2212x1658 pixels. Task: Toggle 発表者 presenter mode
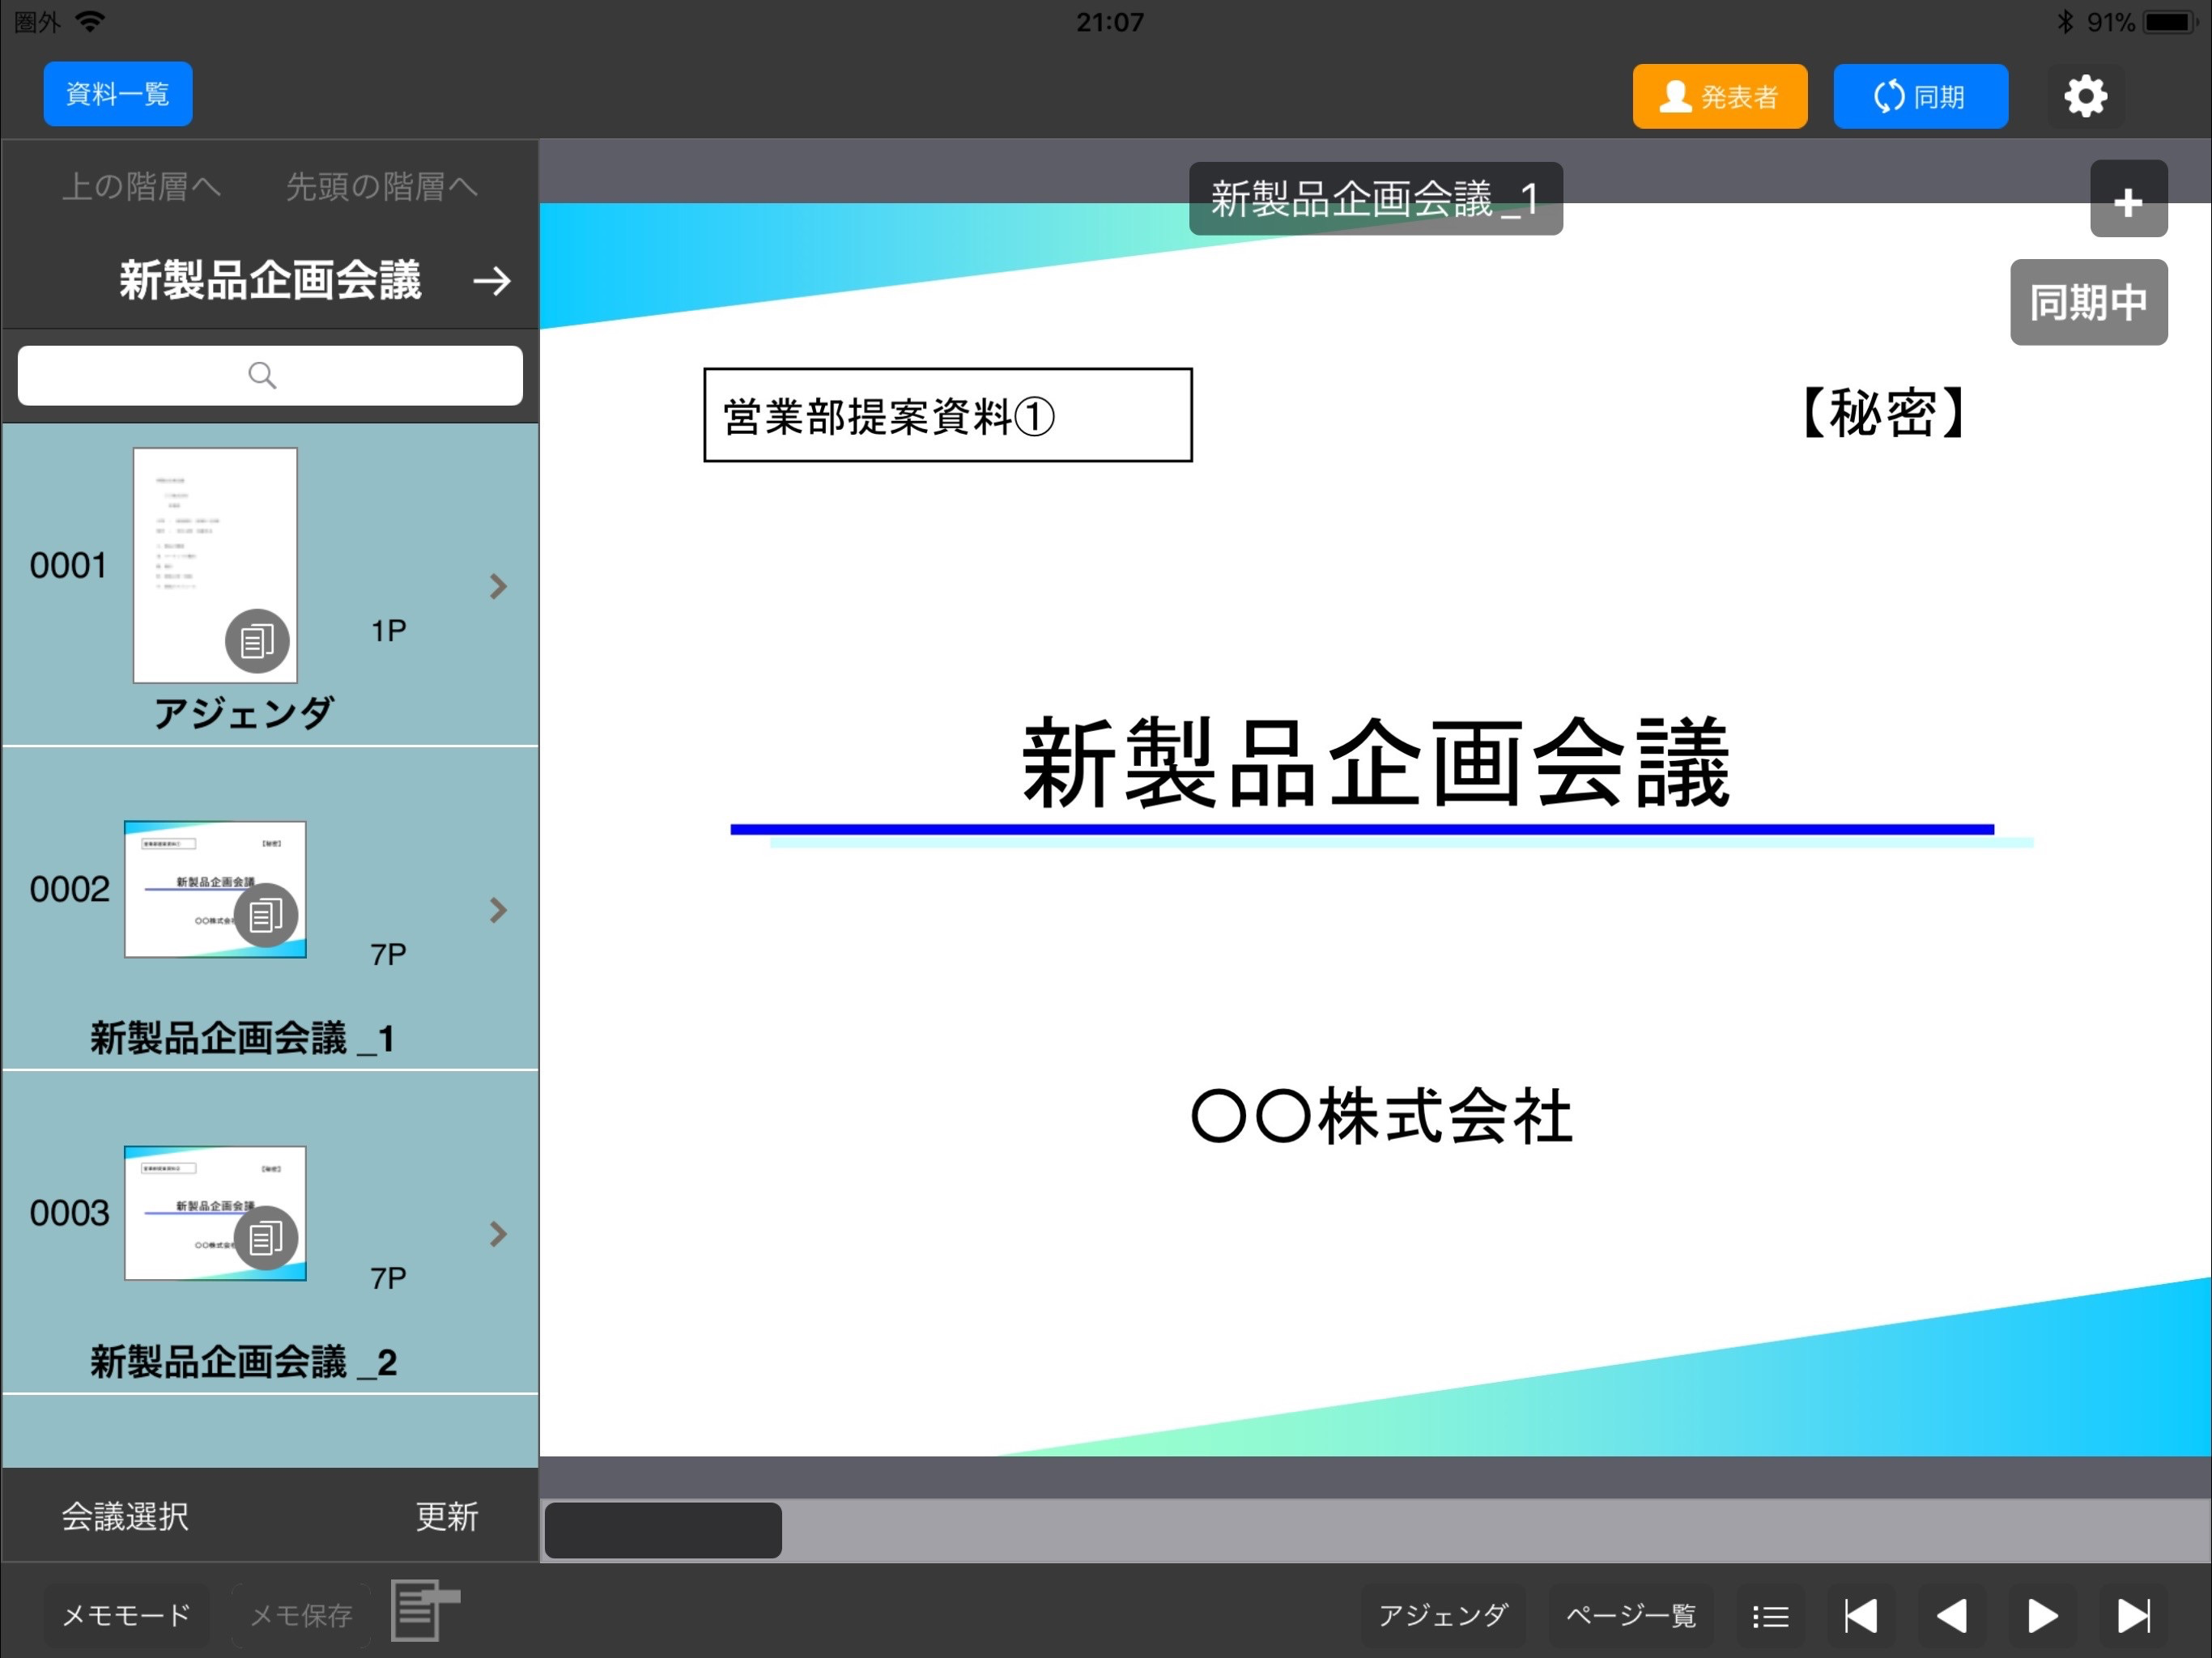[x=1719, y=96]
